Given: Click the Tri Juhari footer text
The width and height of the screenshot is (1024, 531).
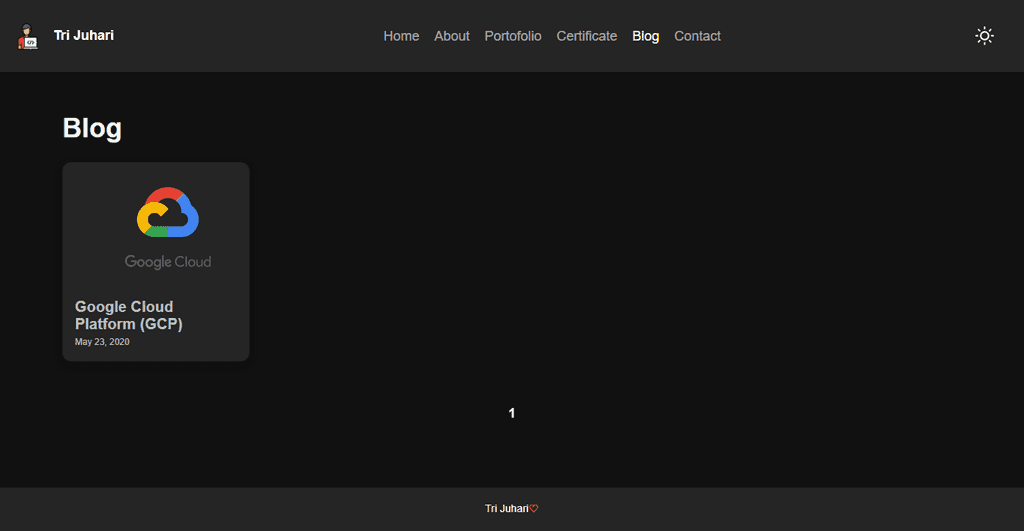Looking at the screenshot, I should tap(506, 509).
